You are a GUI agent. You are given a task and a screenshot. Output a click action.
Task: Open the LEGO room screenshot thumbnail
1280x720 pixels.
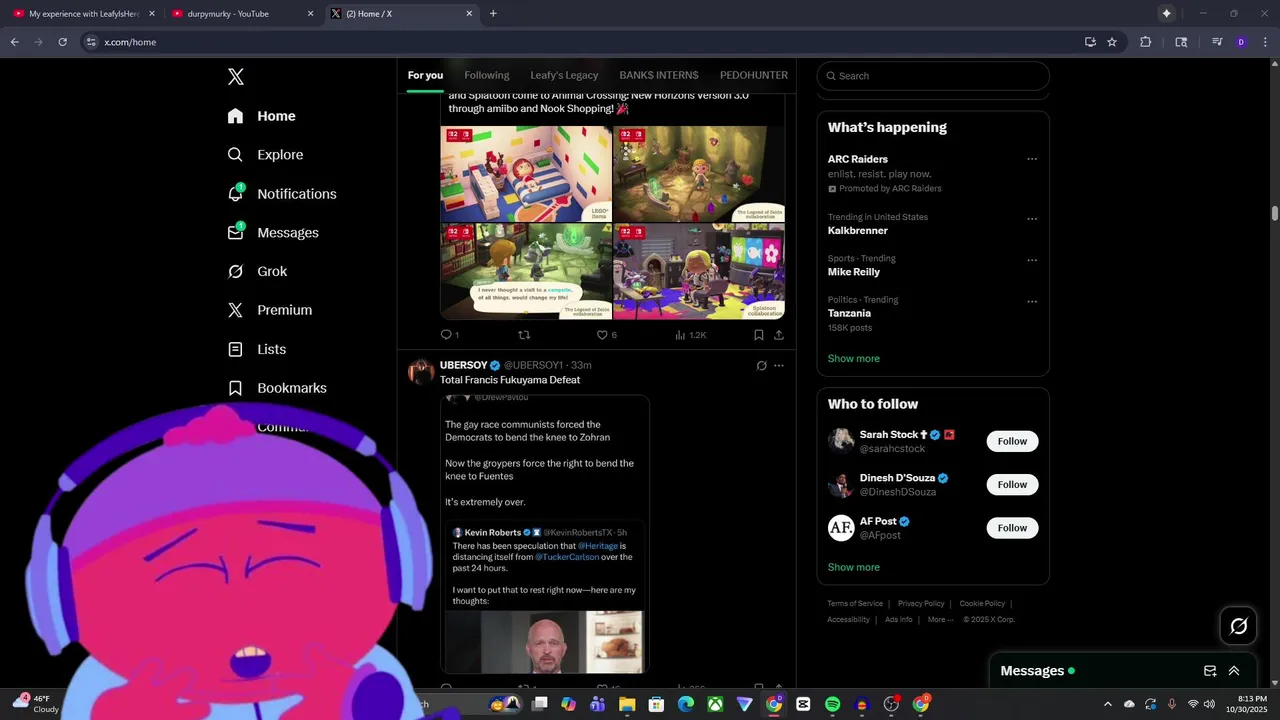(526, 173)
